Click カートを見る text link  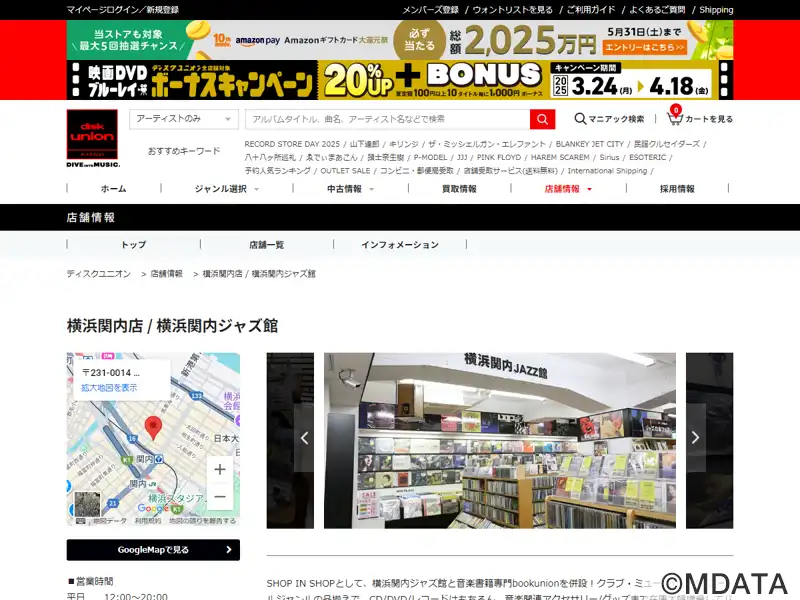coord(709,119)
